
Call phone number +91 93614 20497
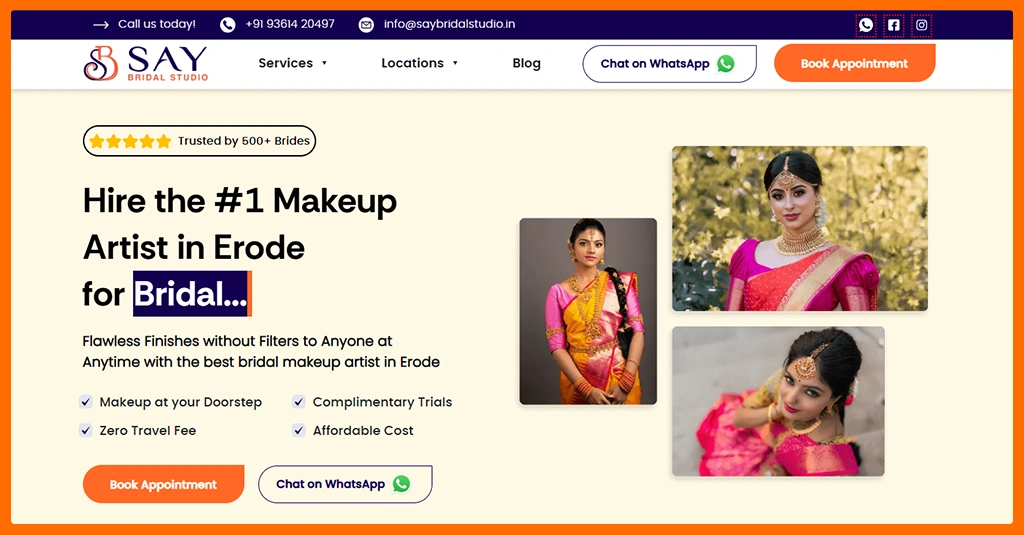(290, 24)
